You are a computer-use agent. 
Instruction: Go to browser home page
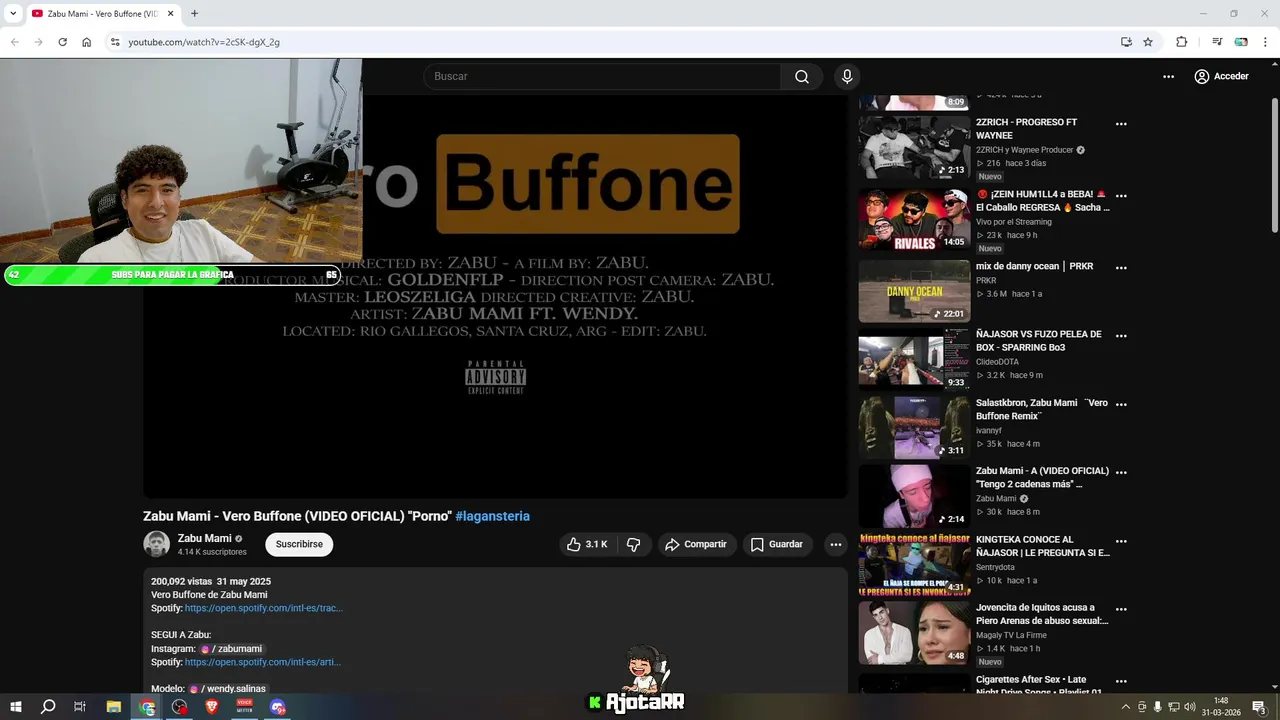point(87,42)
